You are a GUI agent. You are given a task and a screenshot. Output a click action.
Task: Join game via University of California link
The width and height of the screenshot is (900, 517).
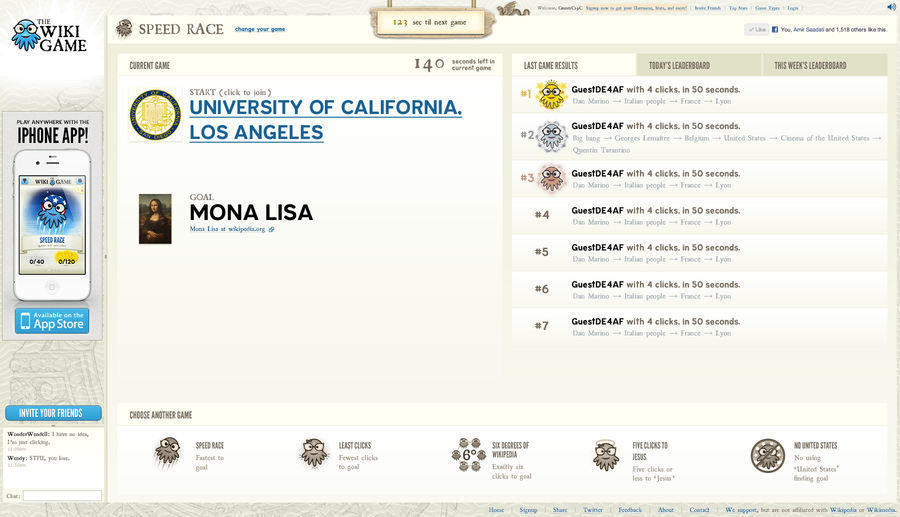[x=325, y=119]
